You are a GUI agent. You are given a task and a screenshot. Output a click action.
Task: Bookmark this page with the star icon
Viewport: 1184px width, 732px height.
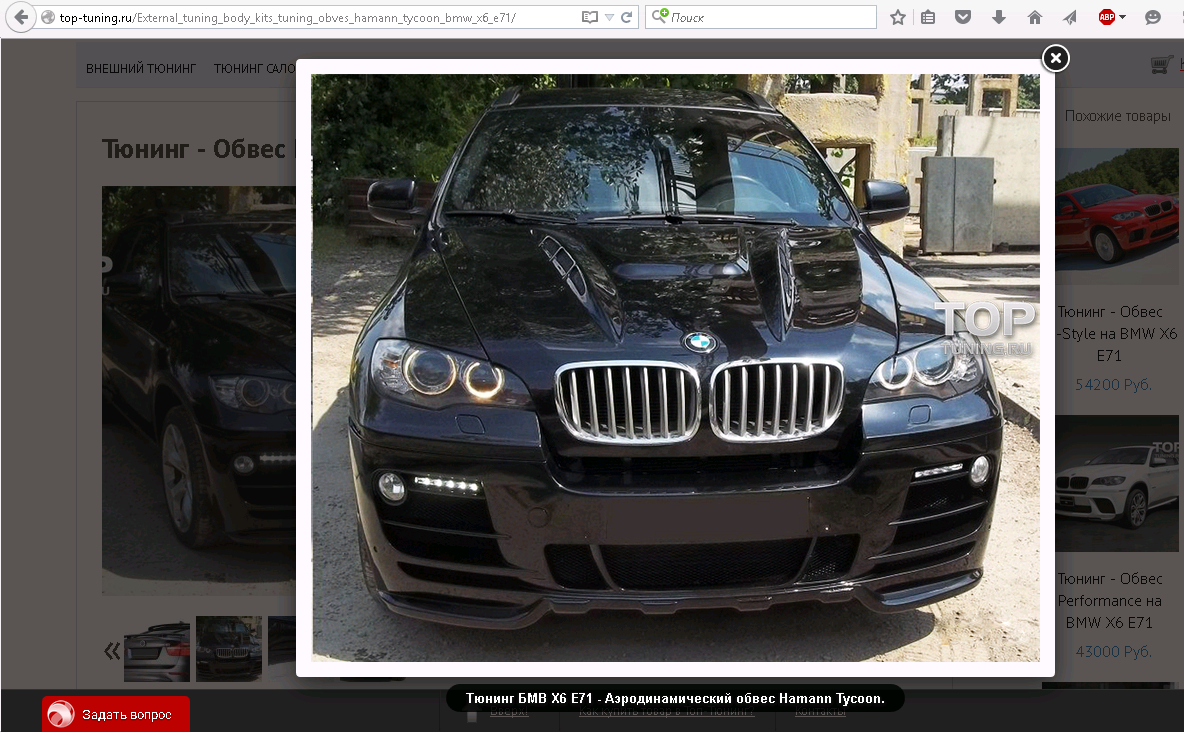[x=897, y=17]
